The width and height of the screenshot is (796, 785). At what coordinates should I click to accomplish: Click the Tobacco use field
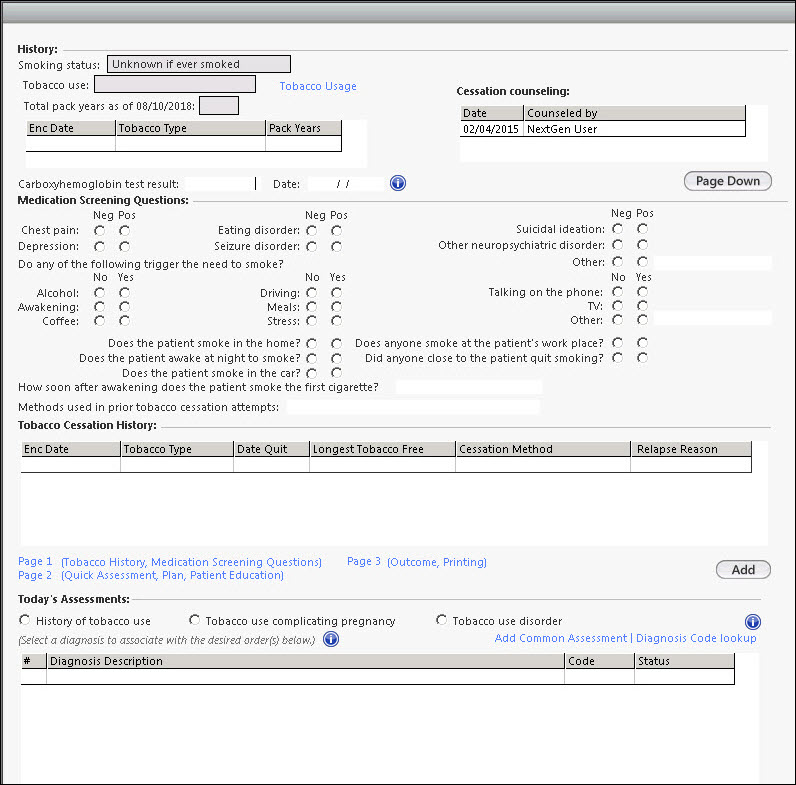pos(175,84)
